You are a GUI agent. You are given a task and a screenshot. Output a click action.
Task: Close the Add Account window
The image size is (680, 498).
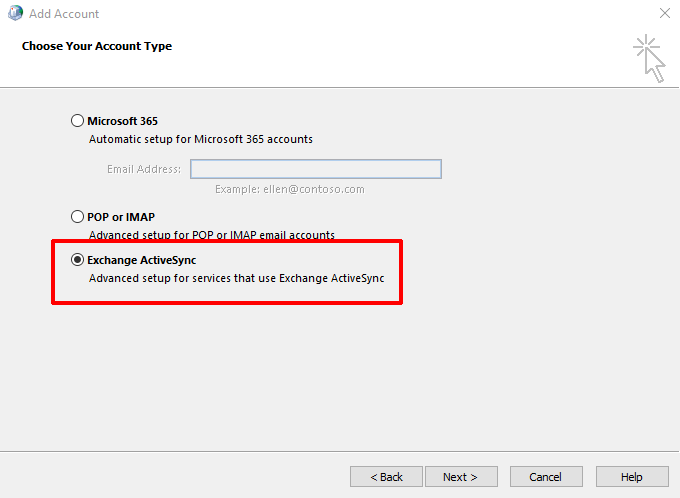[x=665, y=13]
